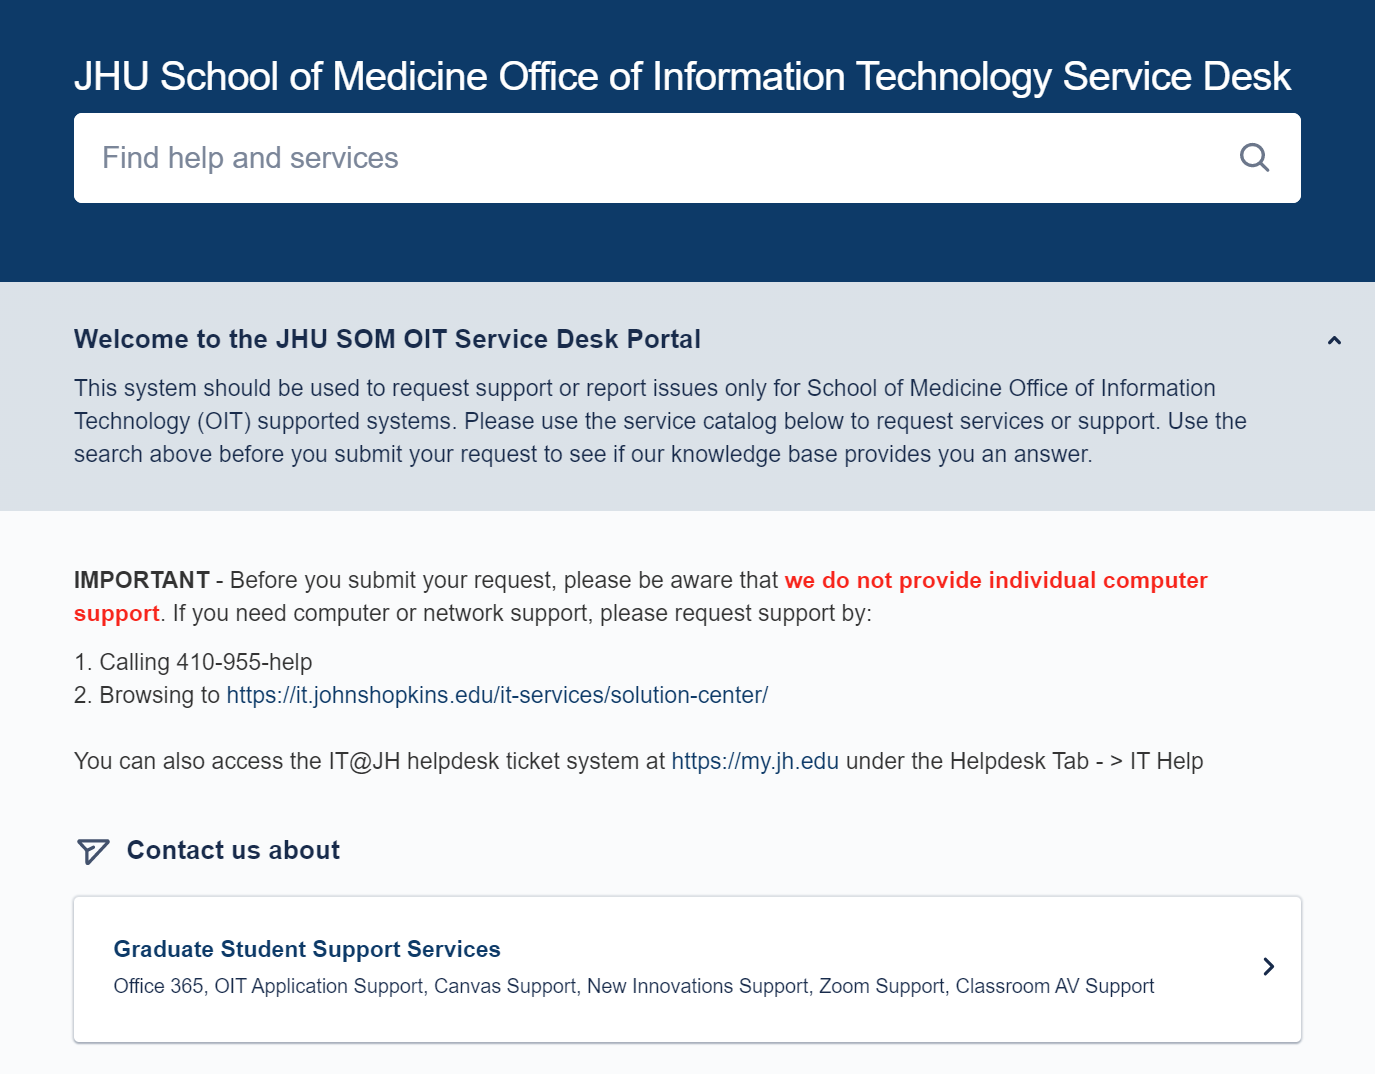Screen dimensions: 1375x1074
Task: Click the bold IMPORTANT label
Action: click(142, 580)
